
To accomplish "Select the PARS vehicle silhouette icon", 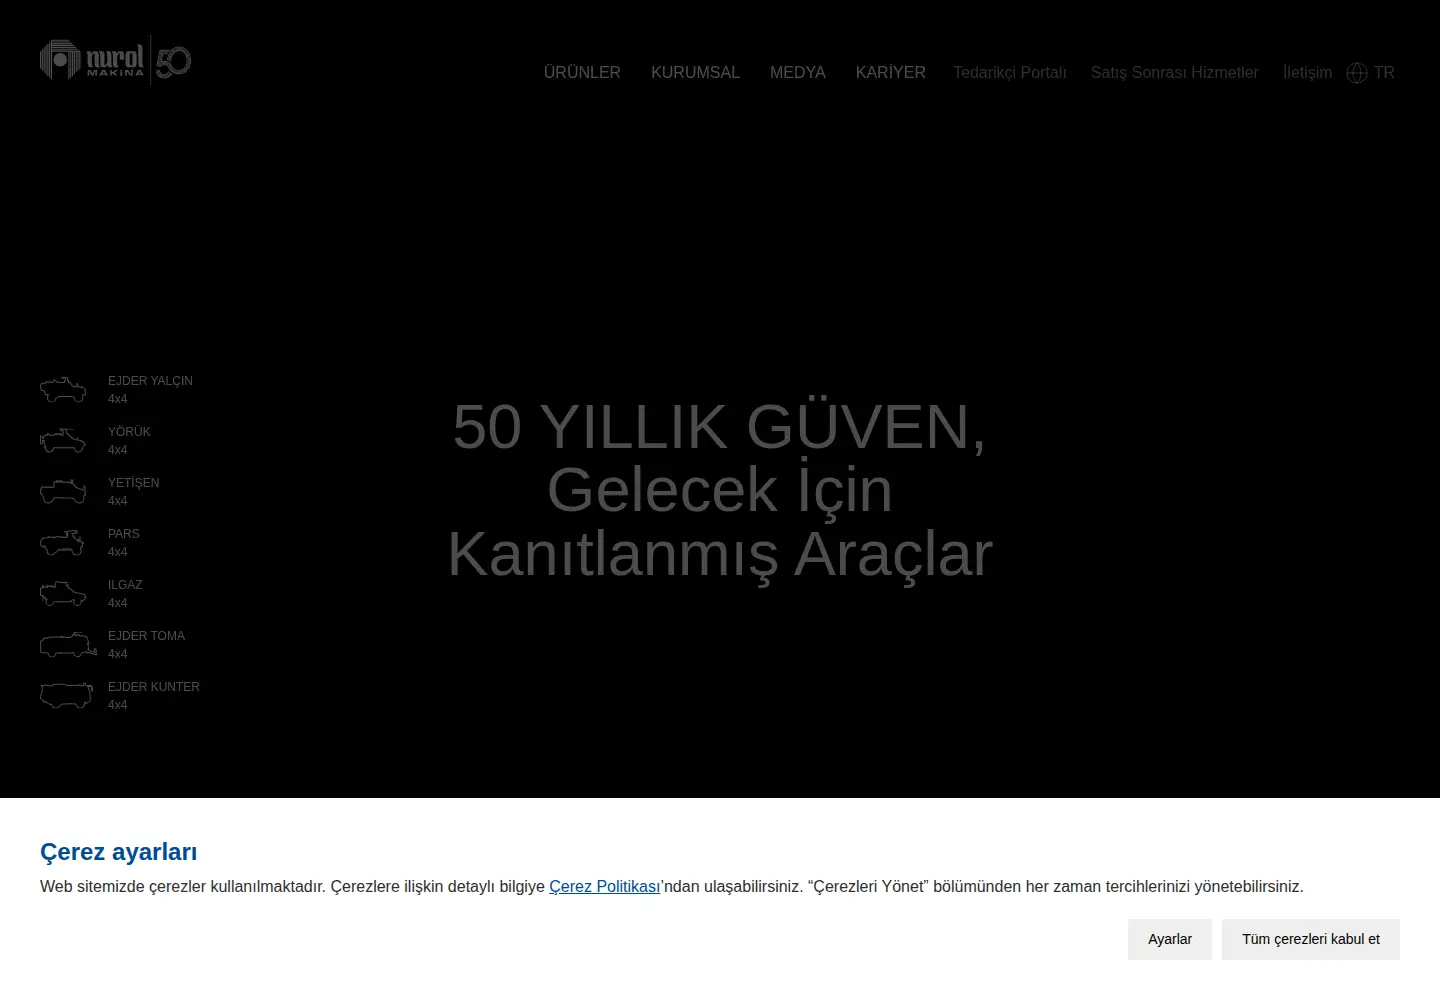I will coord(63,542).
